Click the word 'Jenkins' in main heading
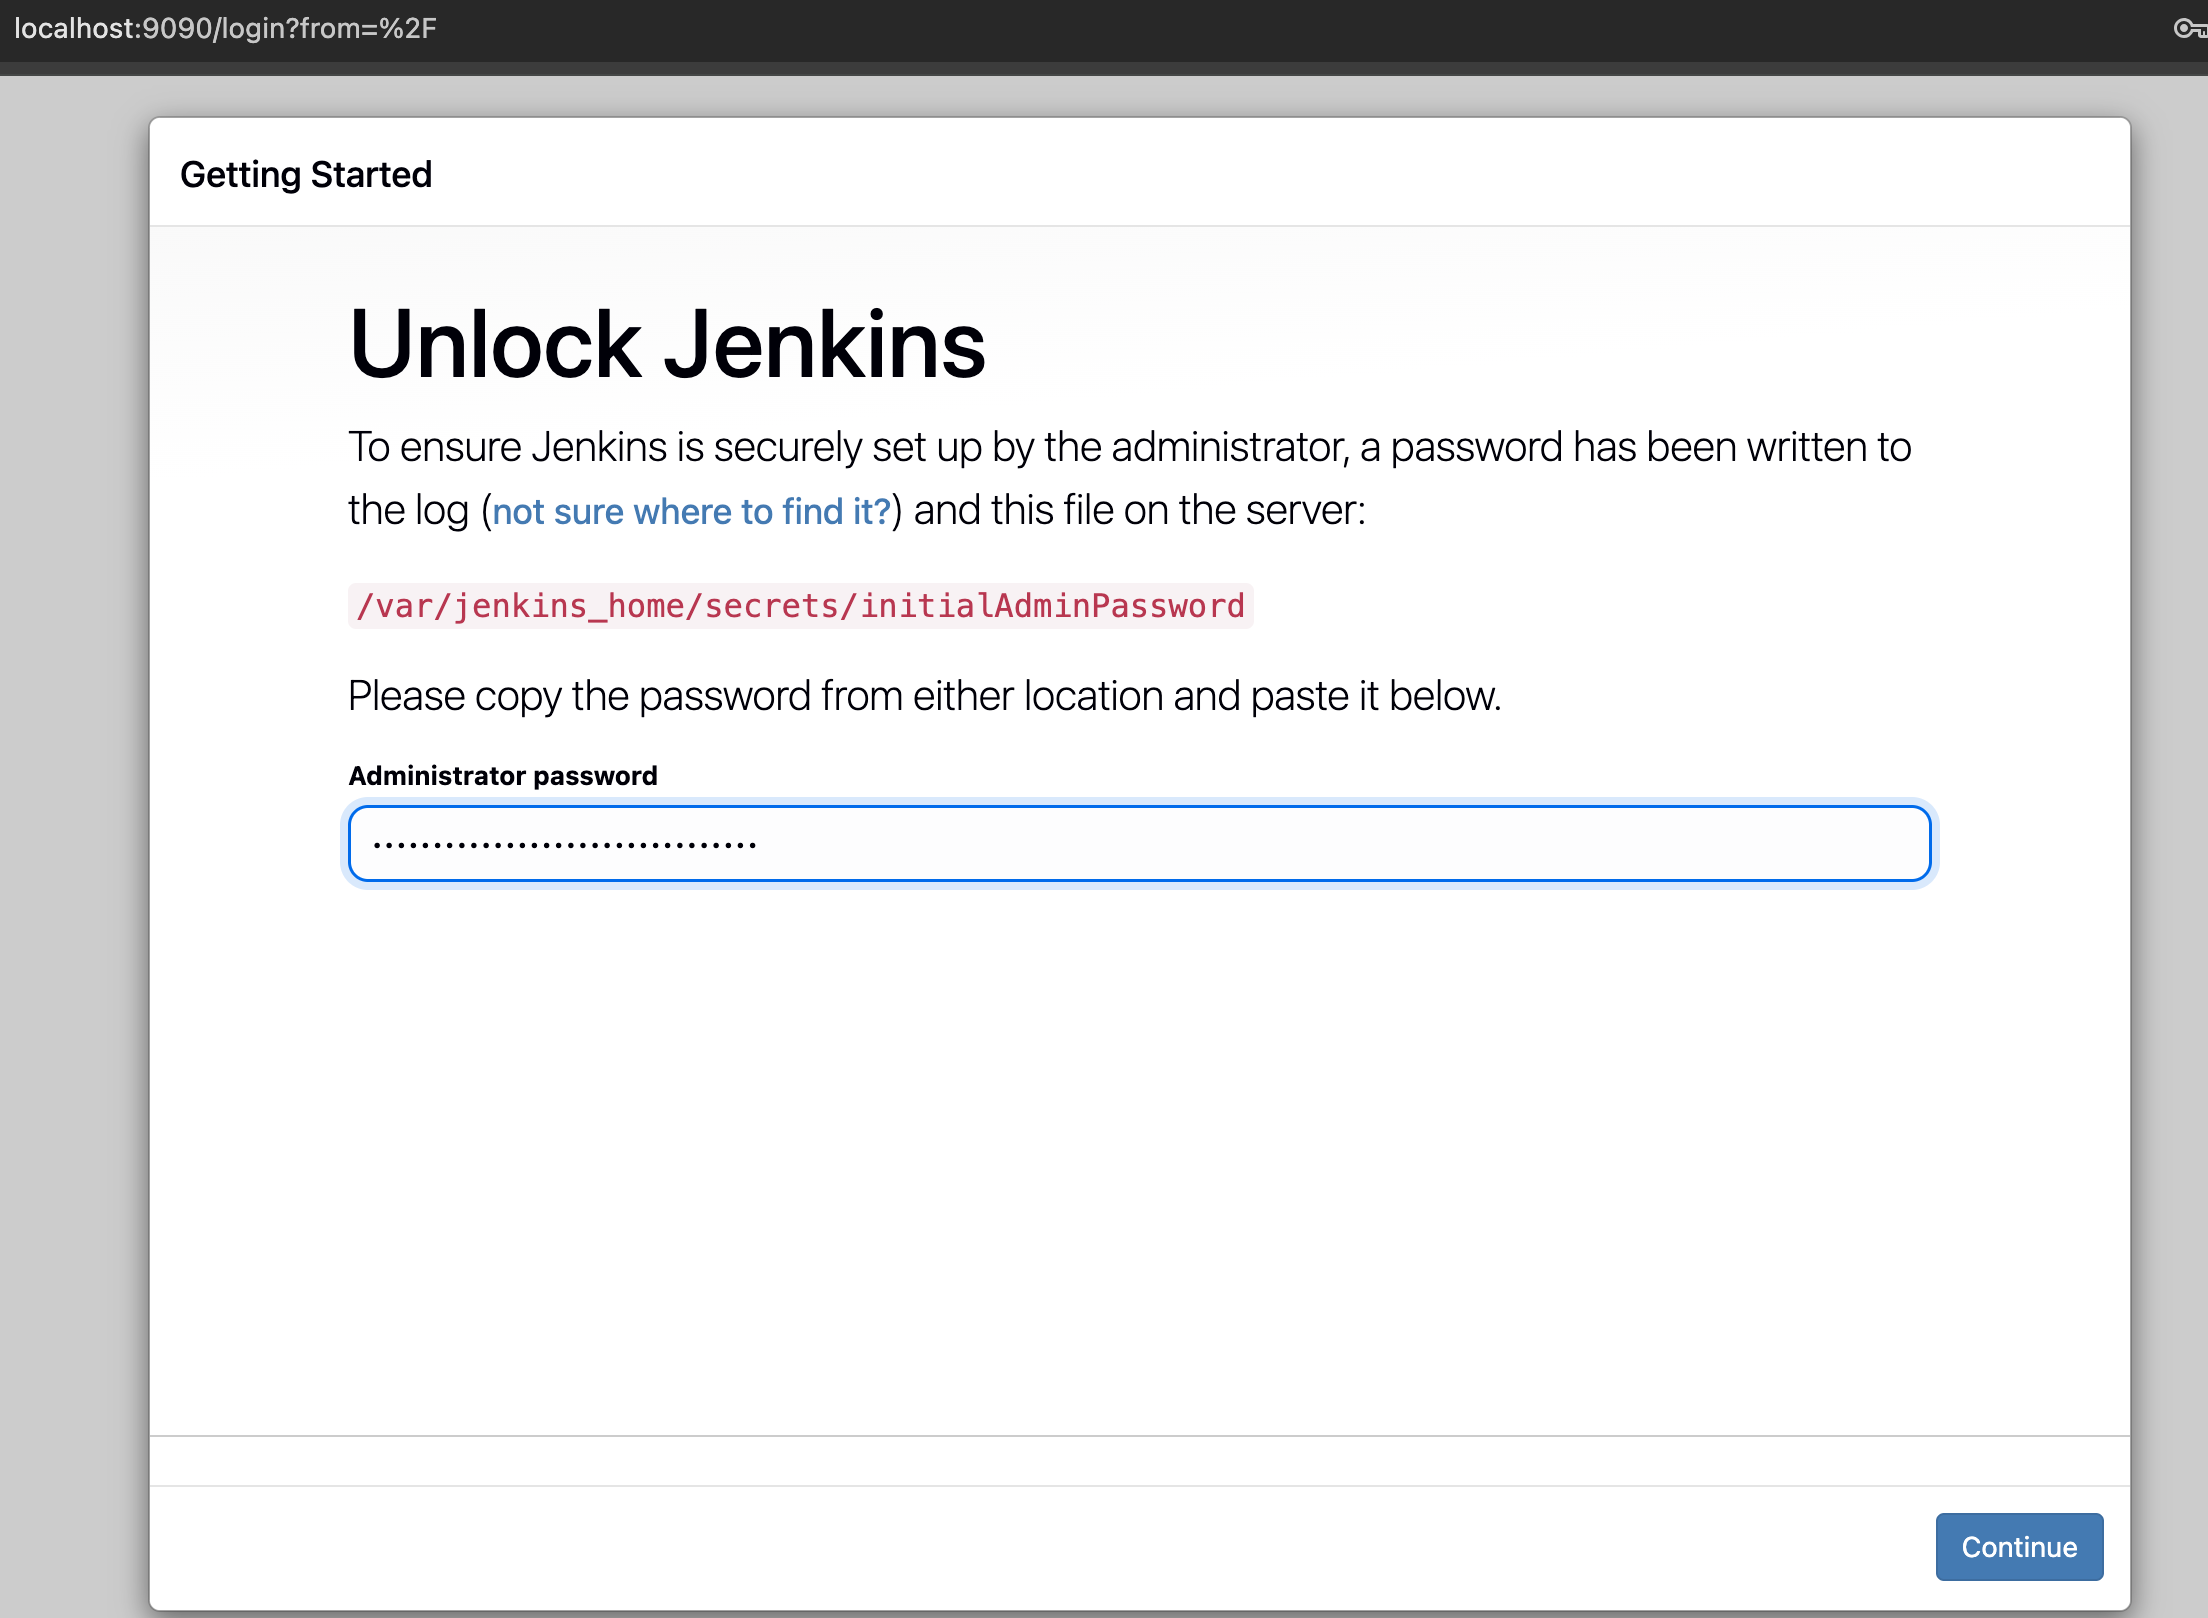2208x1618 pixels. [825, 344]
